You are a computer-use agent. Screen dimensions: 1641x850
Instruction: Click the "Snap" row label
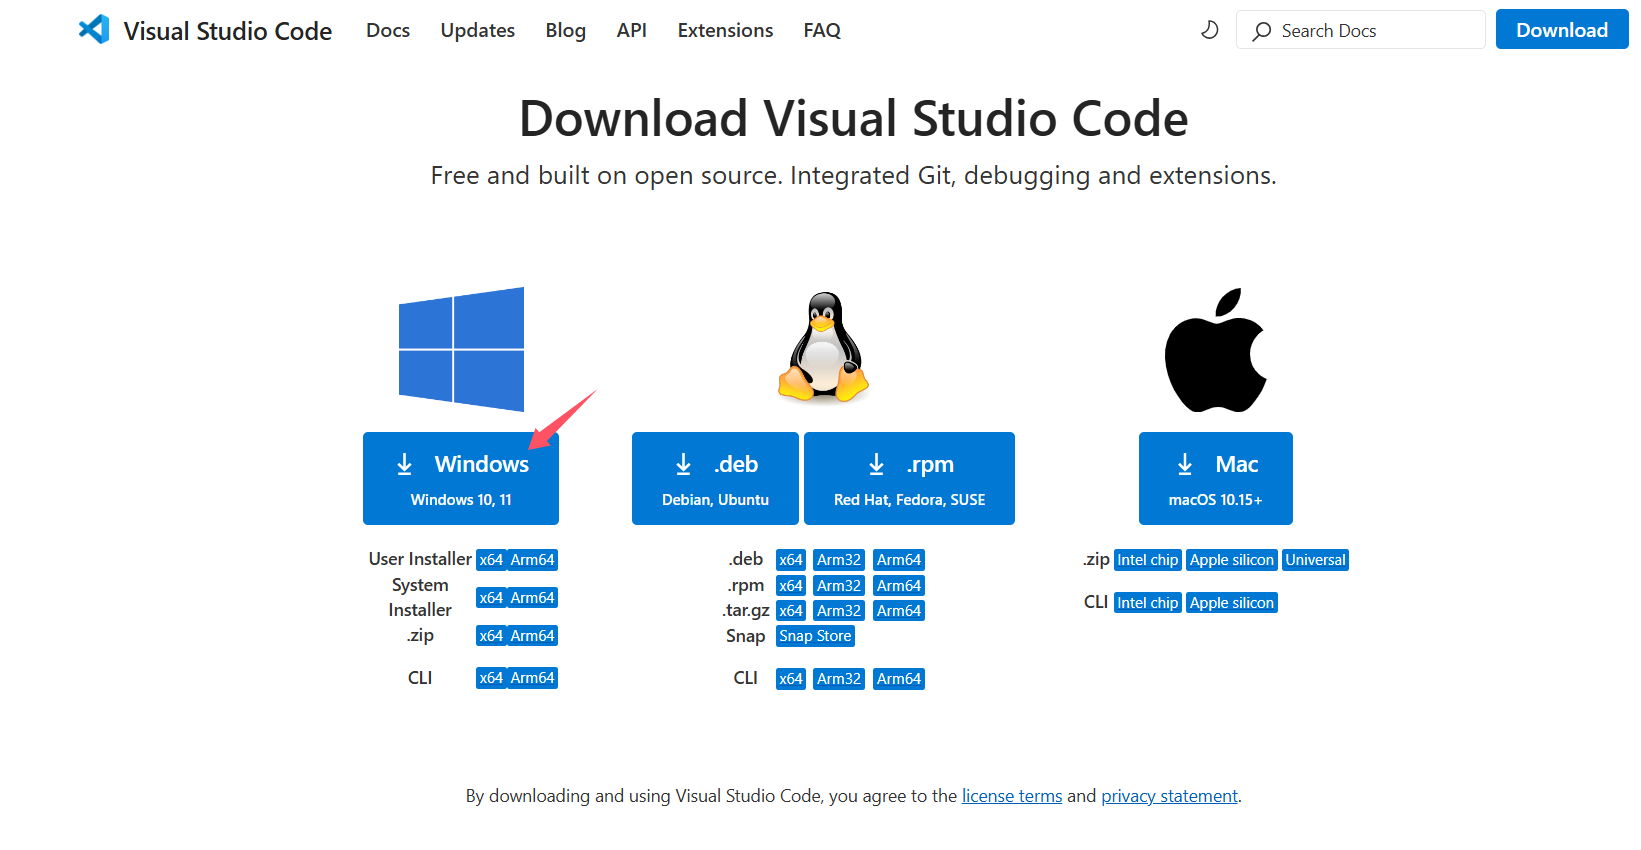746,636
